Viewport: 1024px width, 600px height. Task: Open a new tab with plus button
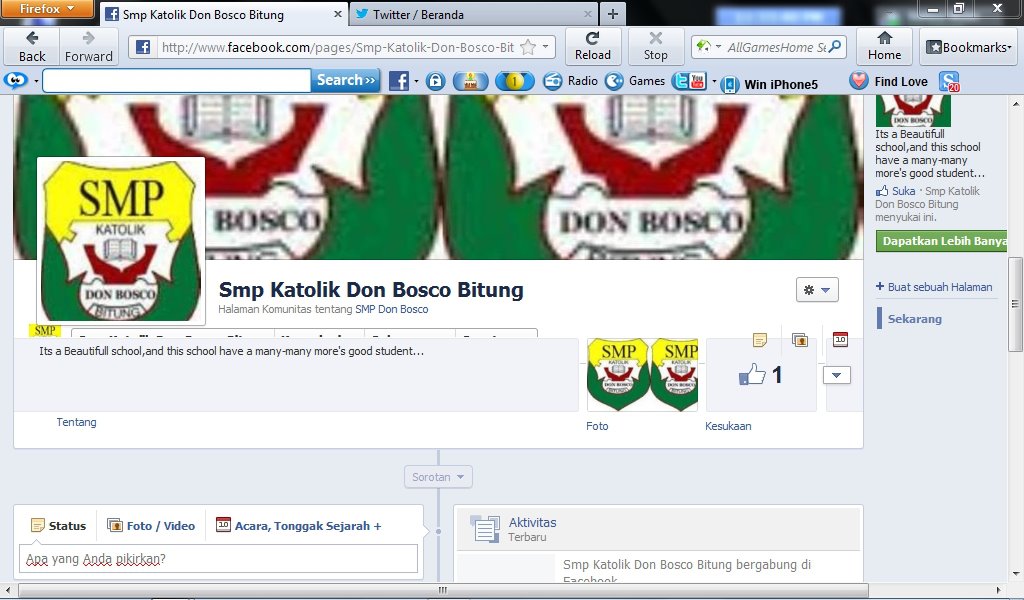[613, 14]
